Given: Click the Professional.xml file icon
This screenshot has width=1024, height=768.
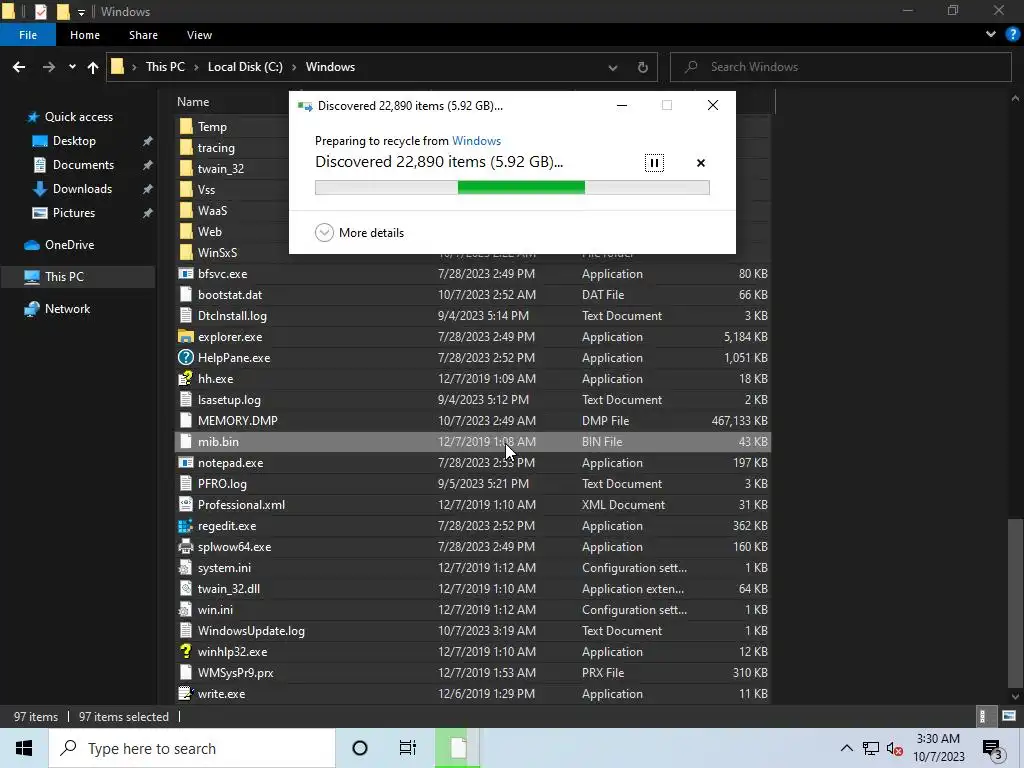Looking at the screenshot, I should (x=185, y=505).
